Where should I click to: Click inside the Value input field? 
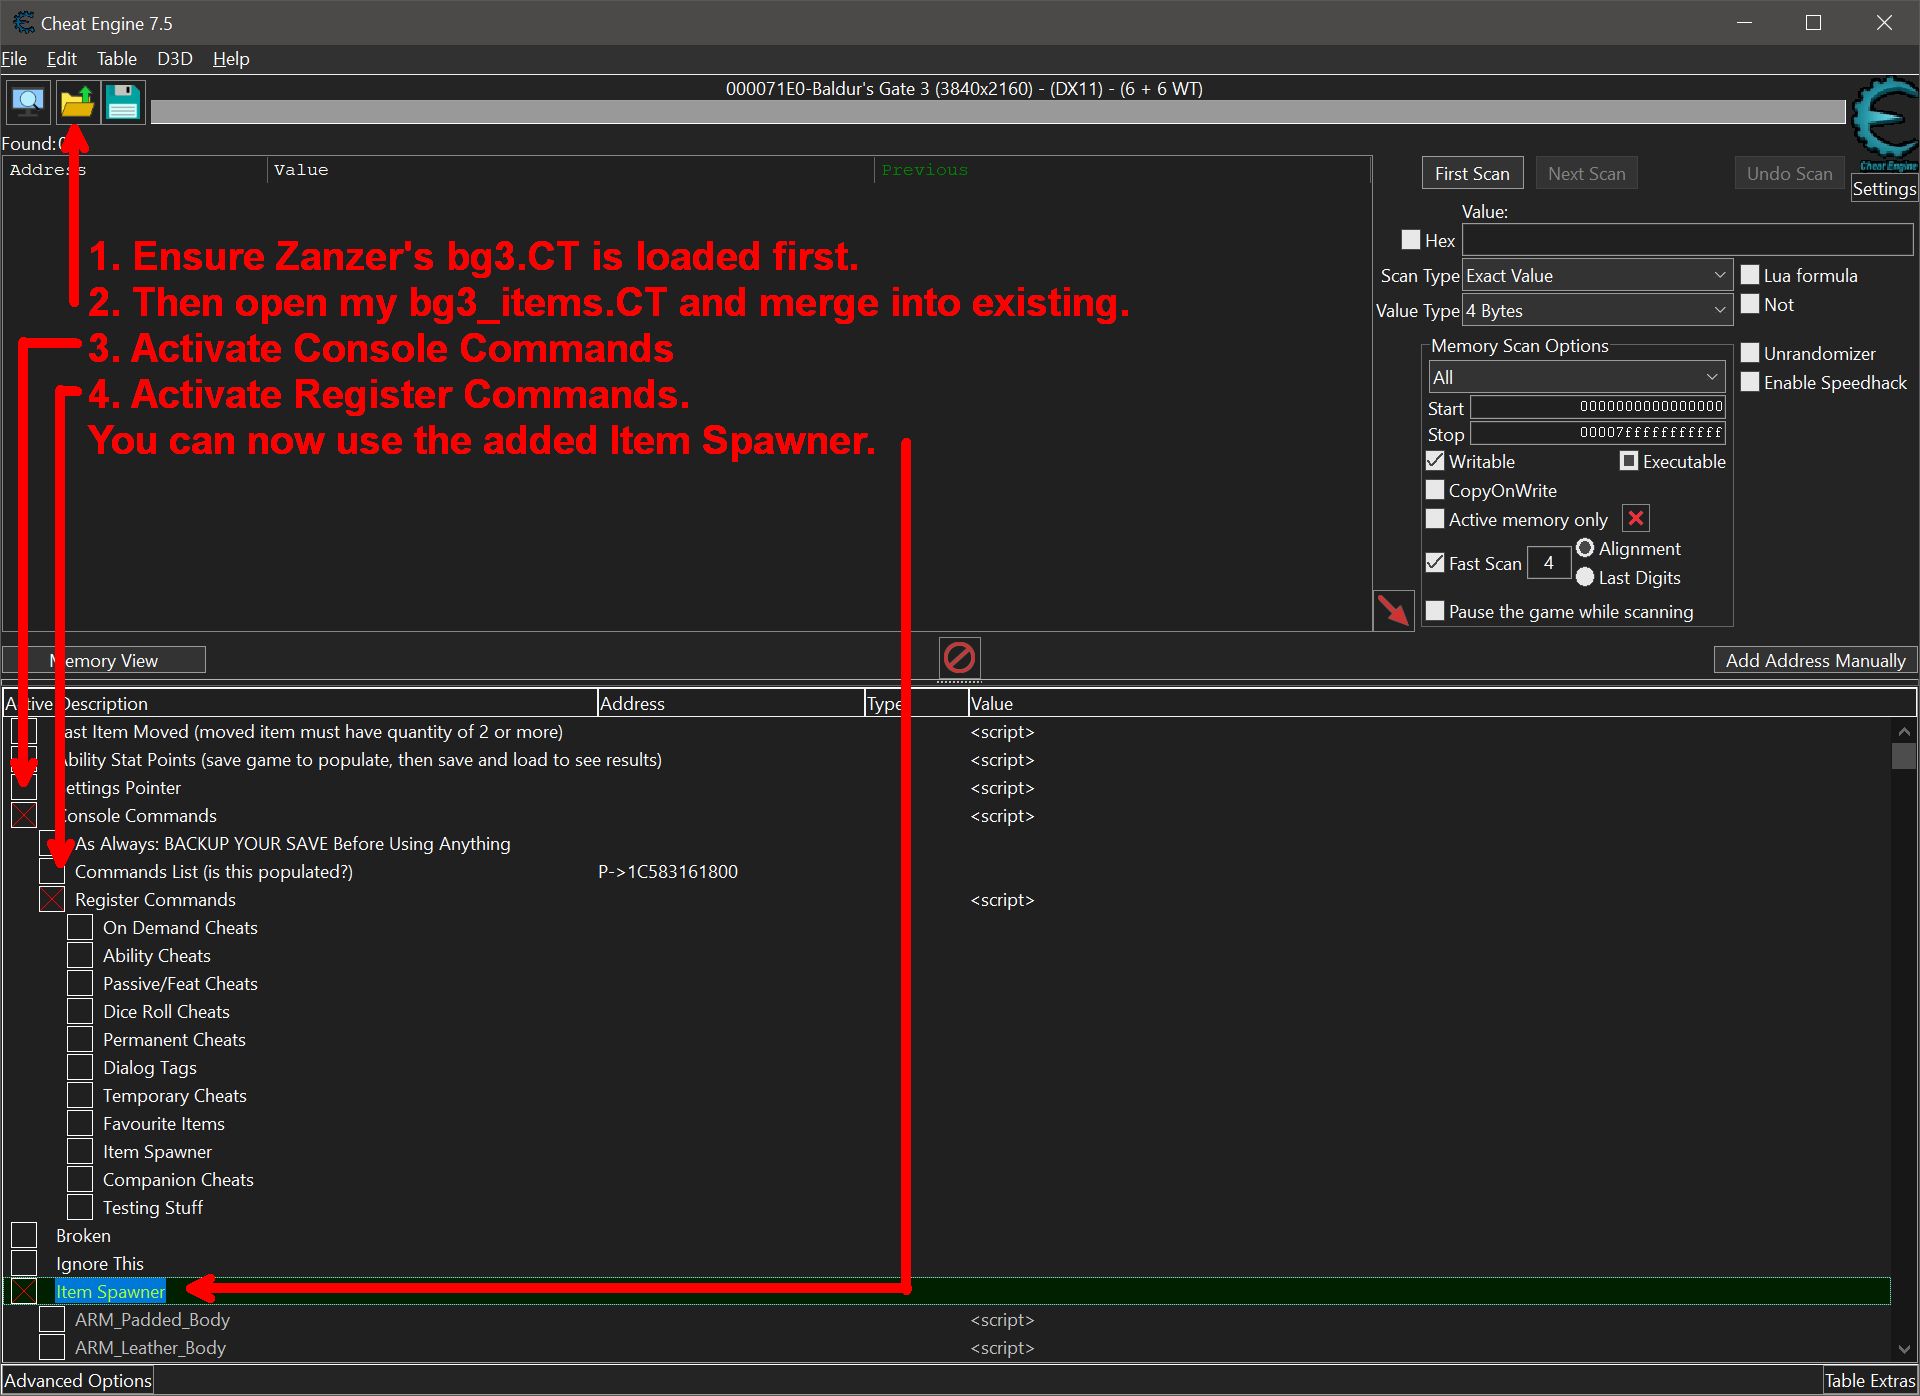pos(1686,239)
